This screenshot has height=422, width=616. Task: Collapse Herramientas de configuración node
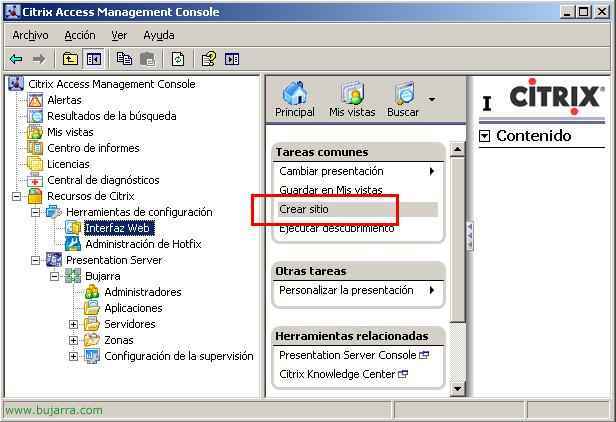[35, 212]
